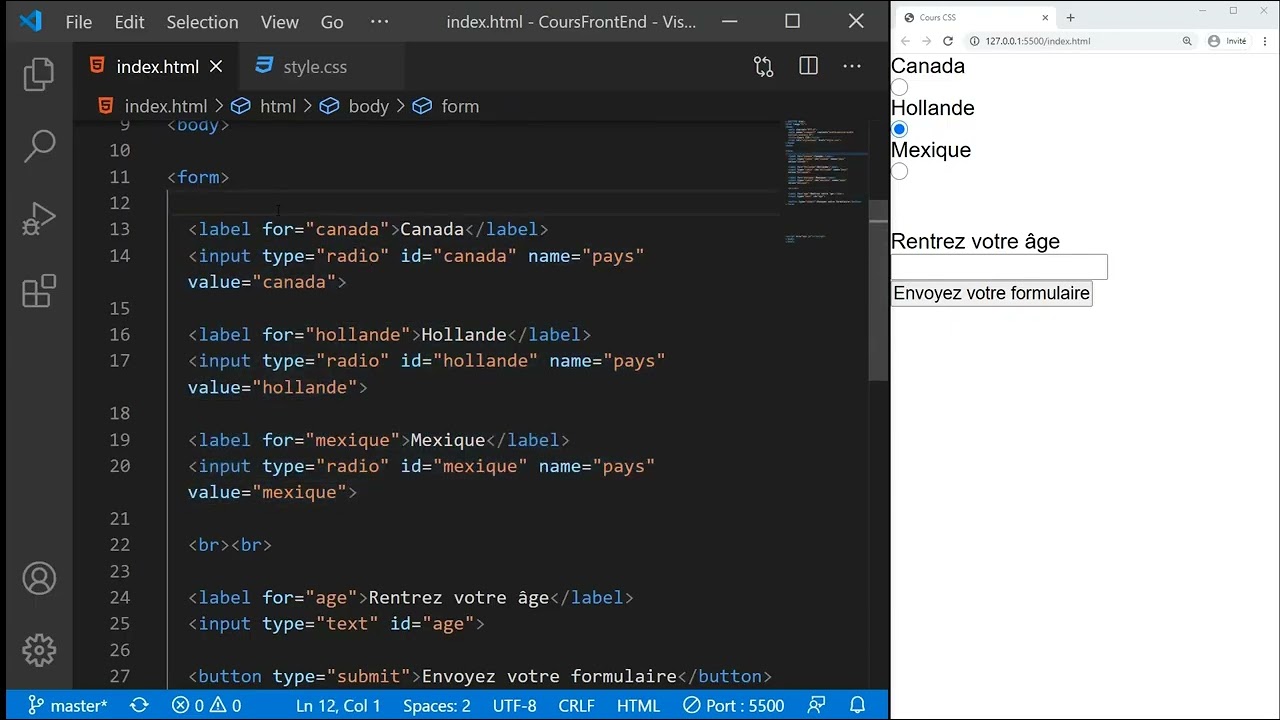Click the Rentrez votre âge label
This screenshot has height=720, width=1280.
(x=975, y=241)
